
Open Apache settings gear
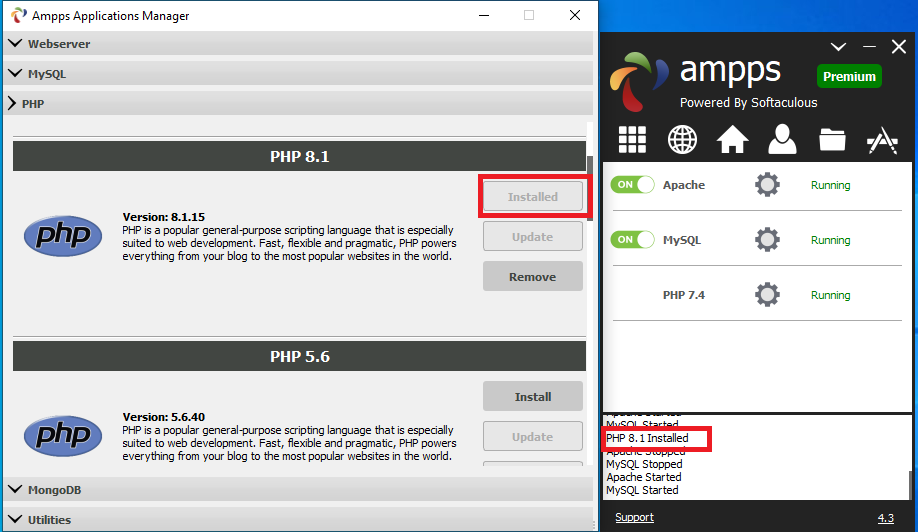pos(767,185)
